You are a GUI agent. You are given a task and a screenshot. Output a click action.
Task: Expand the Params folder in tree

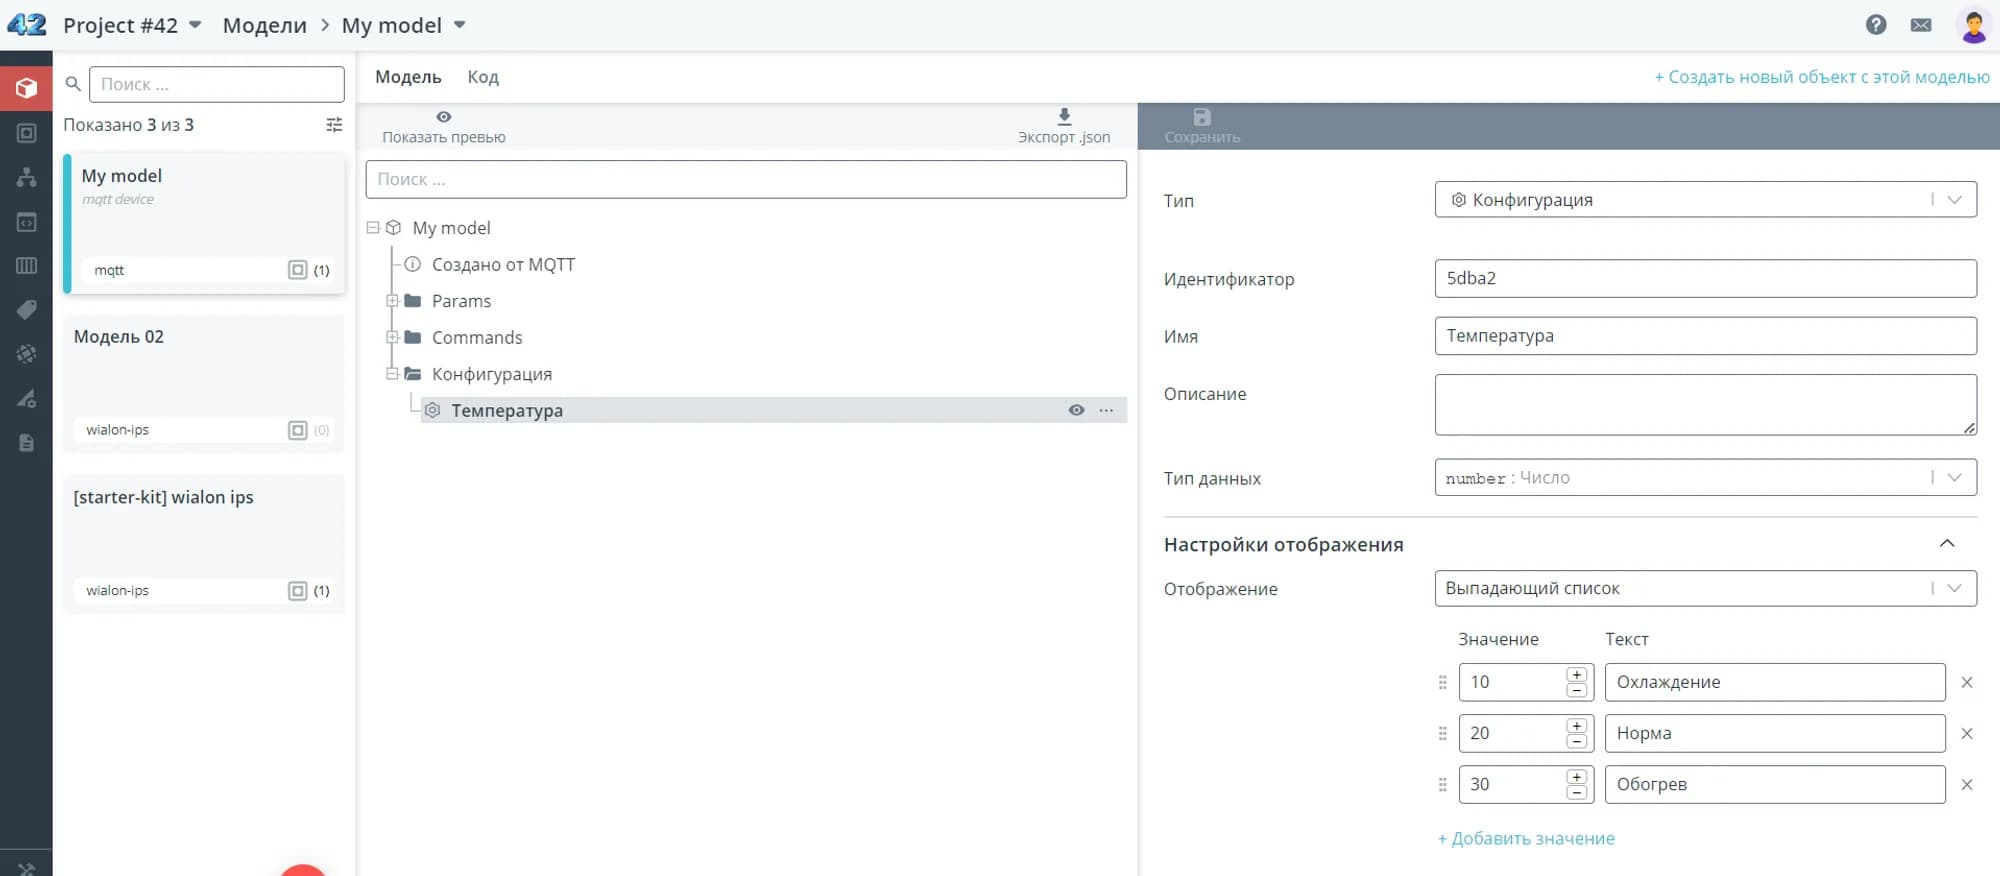(x=392, y=301)
